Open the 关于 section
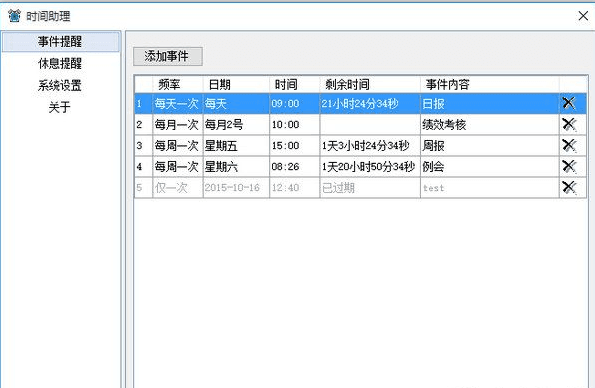The height and width of the screenshot is (388, 595). coord(60,107)
